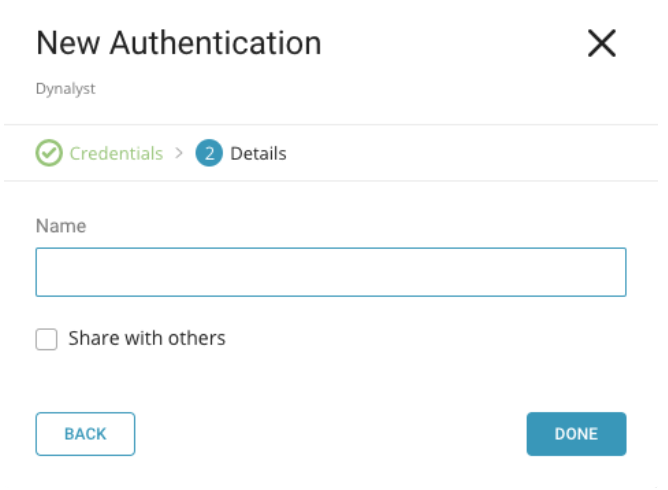Click the New Authentication heading

[178, 43]
